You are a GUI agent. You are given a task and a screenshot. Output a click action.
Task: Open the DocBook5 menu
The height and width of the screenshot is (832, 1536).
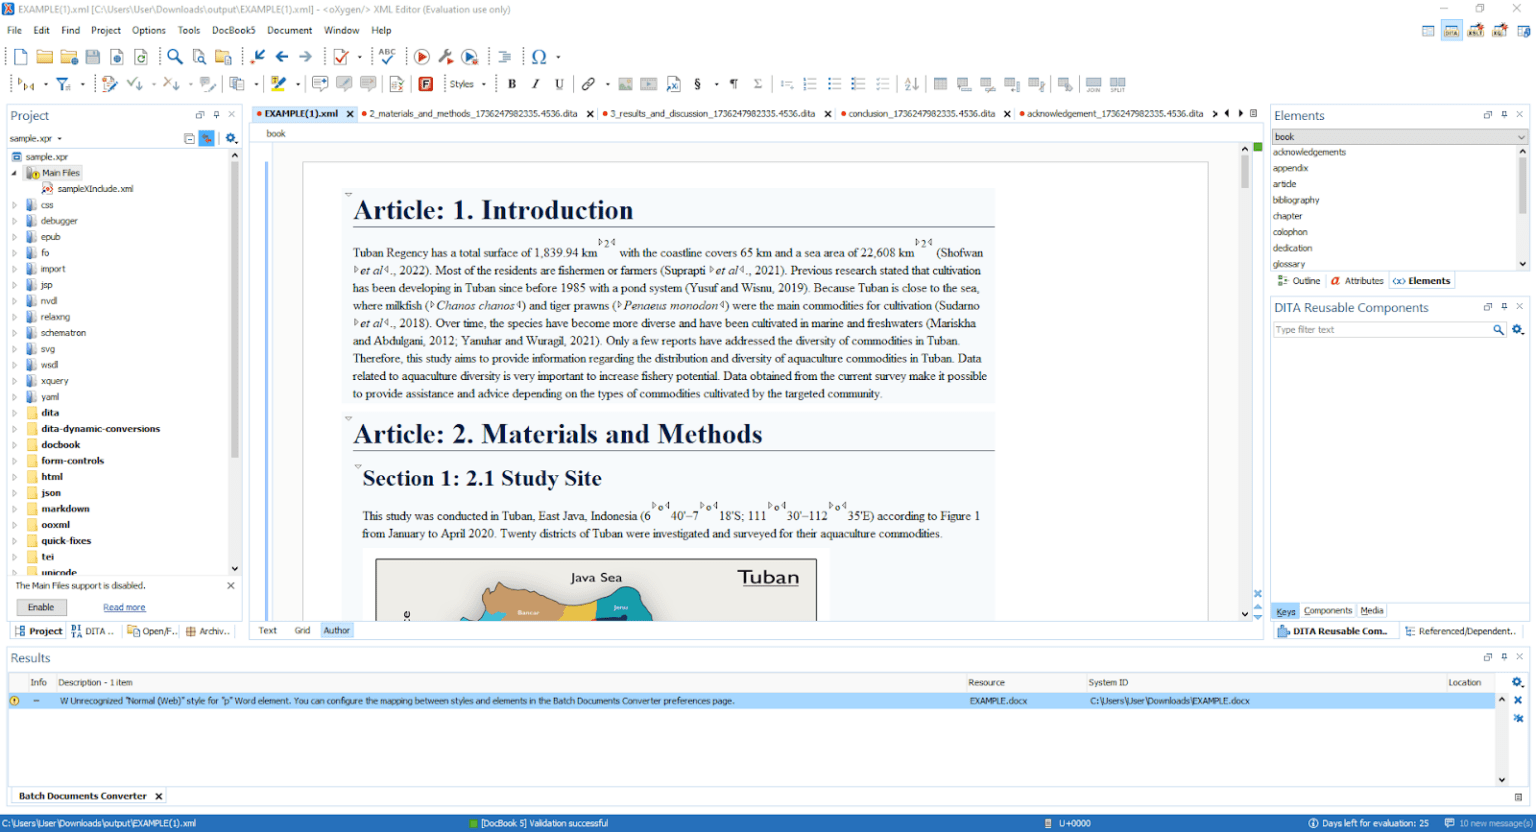point(233,30)
